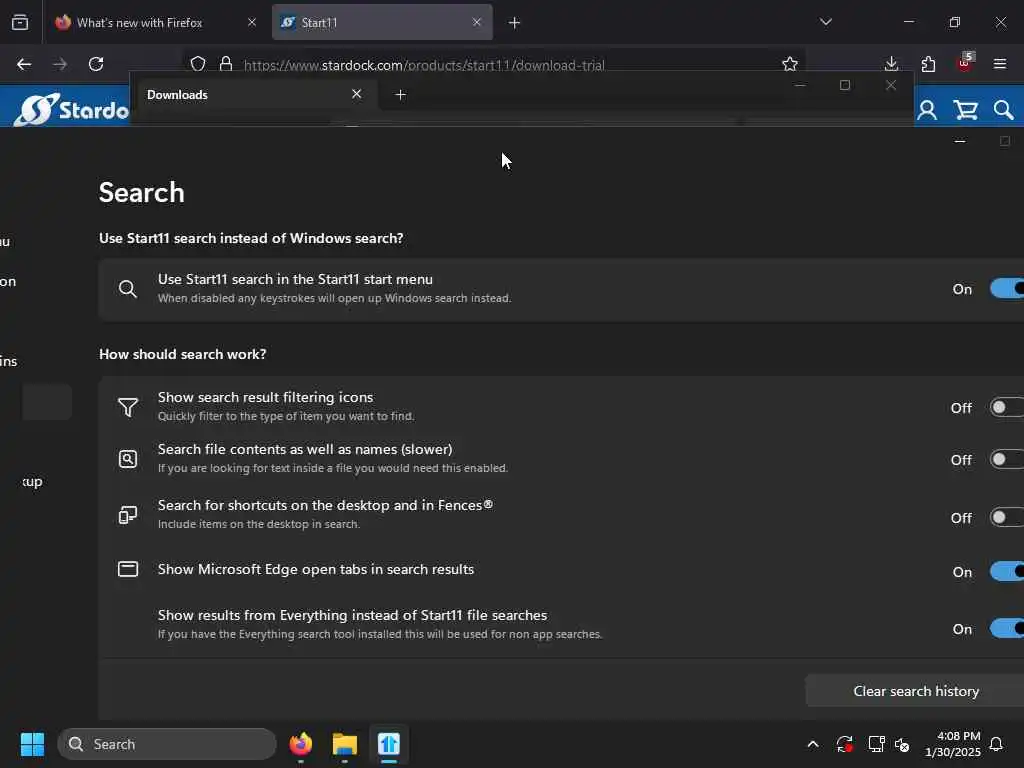Go back in Firefox
Screen dimensions: 1024x768
24,64
